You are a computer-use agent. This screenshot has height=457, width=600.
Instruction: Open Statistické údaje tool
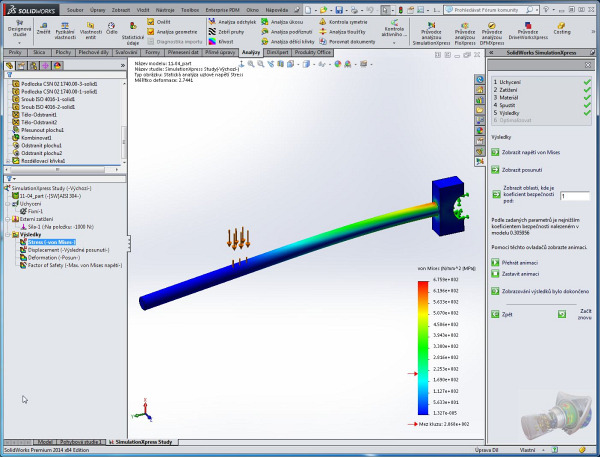132,33
